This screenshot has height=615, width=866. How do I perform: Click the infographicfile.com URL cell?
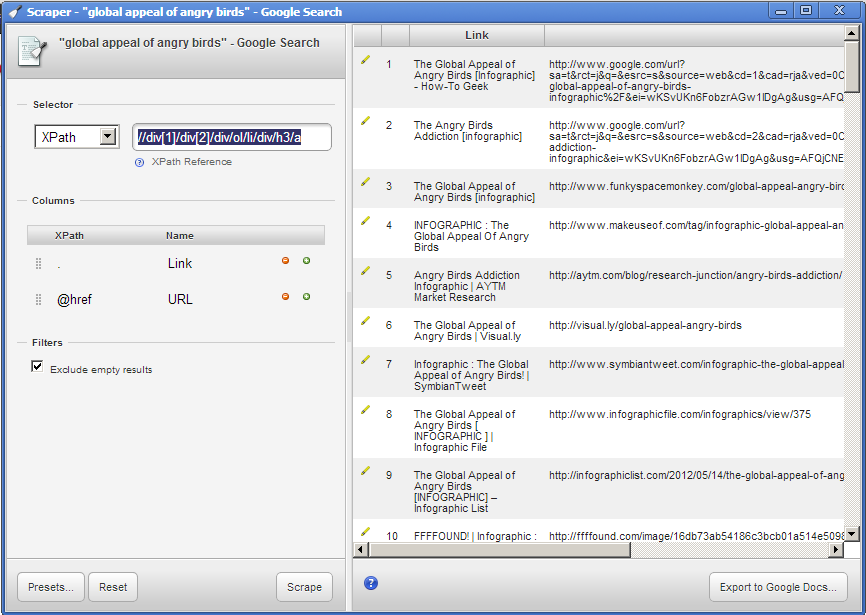(x=680, y=414)
